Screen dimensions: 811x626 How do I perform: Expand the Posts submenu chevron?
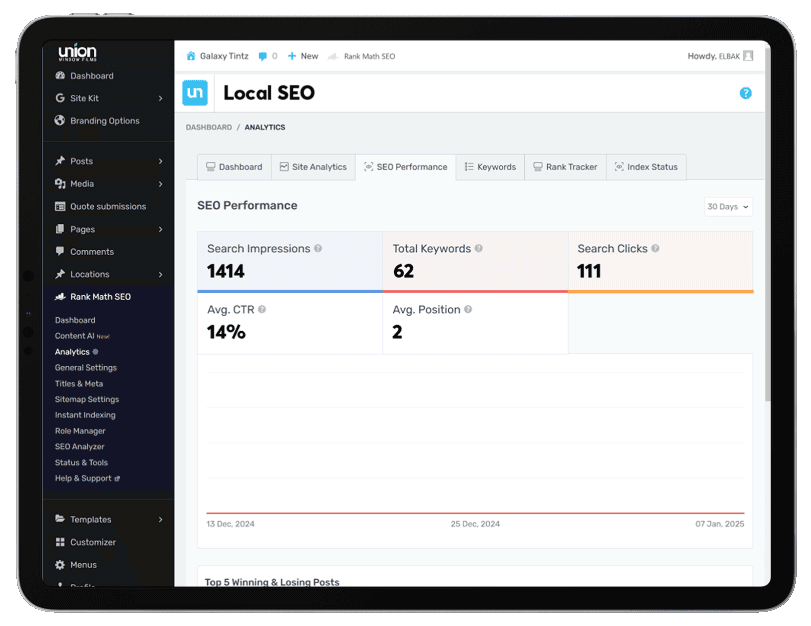coord(160,161)
